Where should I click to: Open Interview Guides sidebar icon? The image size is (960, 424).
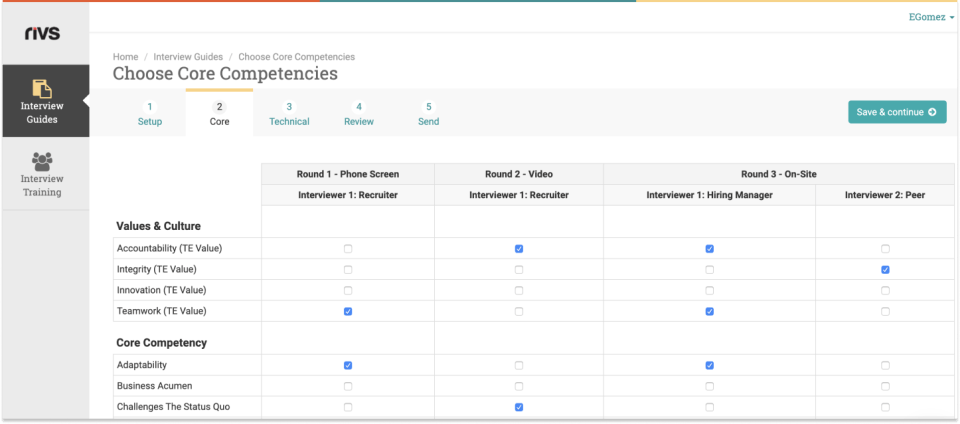[42, 90]
